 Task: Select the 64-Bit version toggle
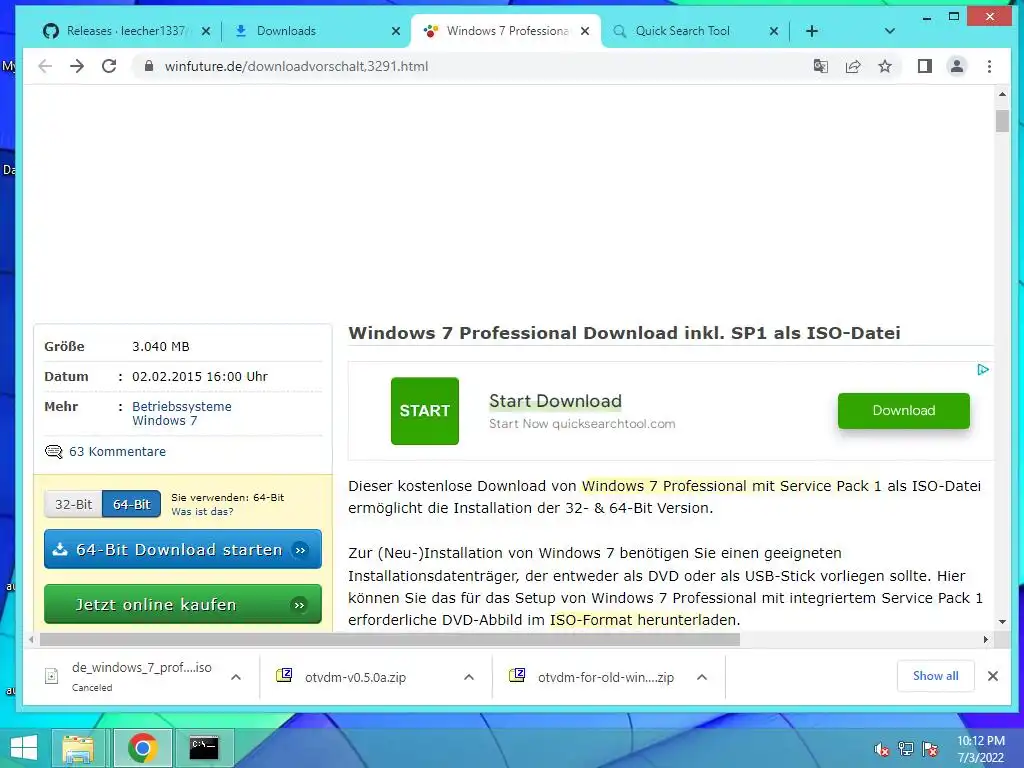click(131, 504)
